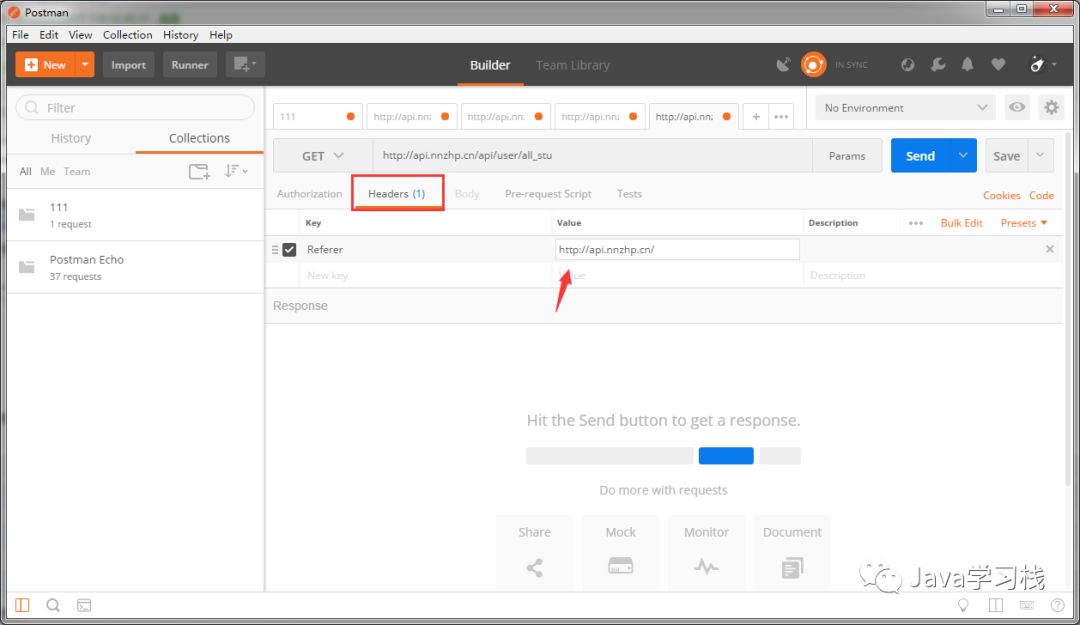Open the Authorization tab

pyautogui.click(x=309, y=194)
